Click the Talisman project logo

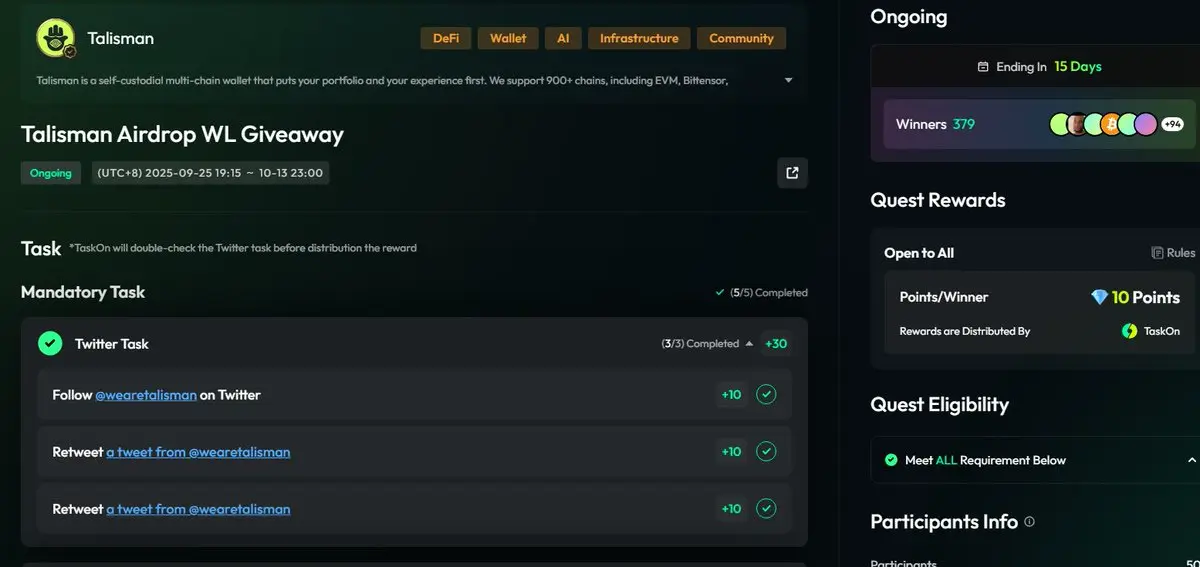(x=56, y=39)
